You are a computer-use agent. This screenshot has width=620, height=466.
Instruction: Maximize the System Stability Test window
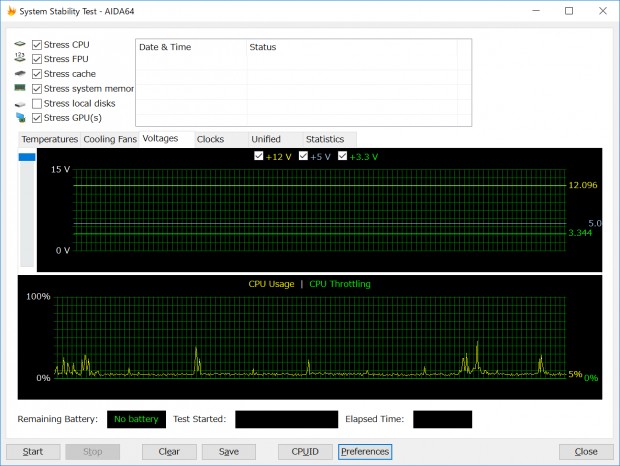pyautogui.click(x=569, y=11)
